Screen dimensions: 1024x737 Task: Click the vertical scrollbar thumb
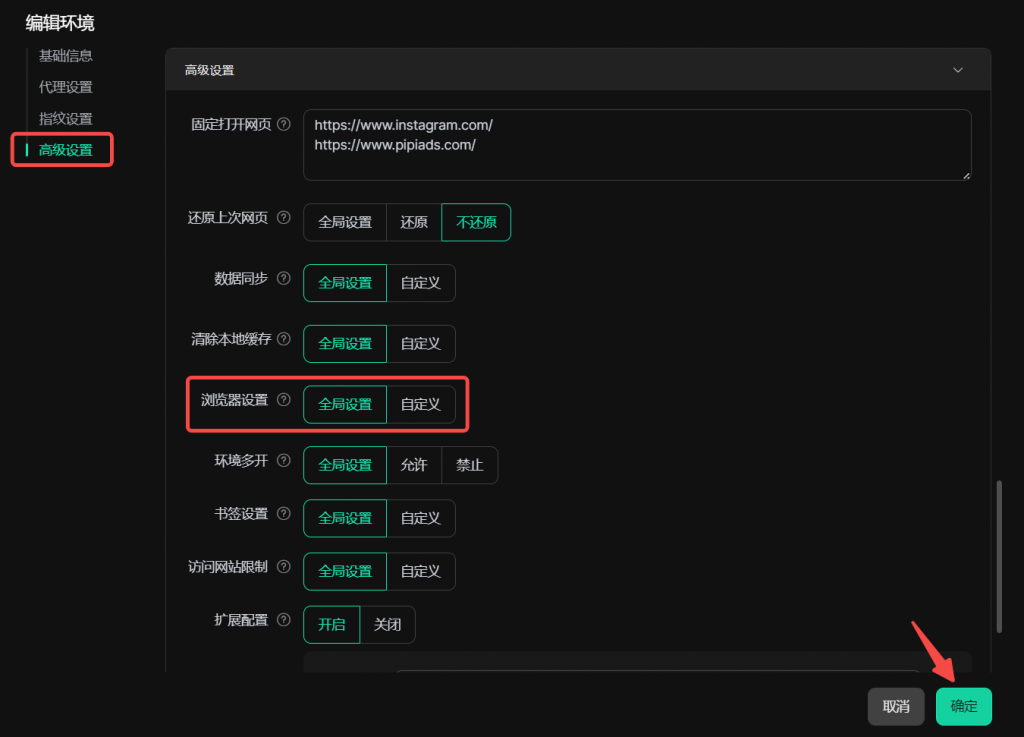(x=1000, y=556)
